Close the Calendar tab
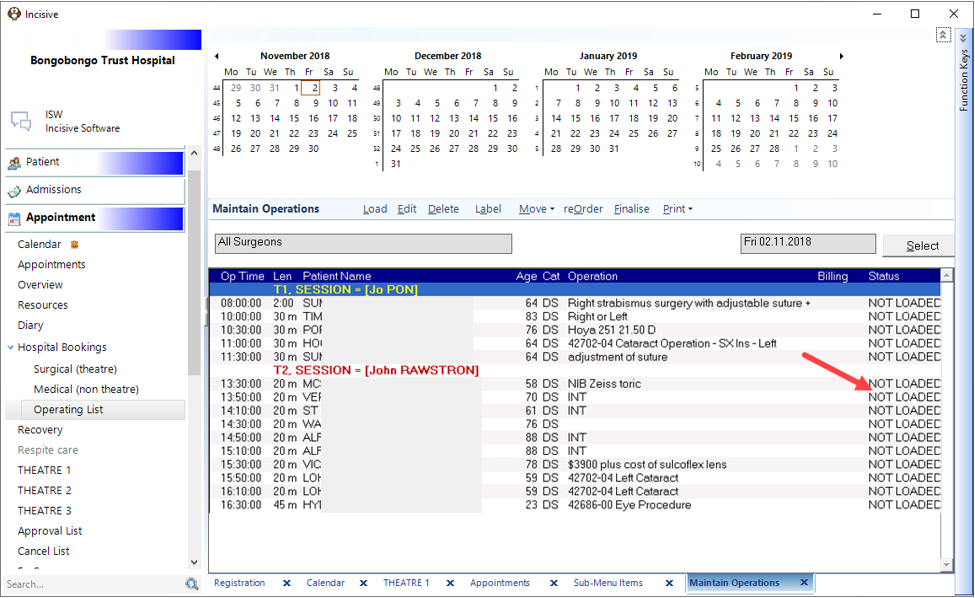The width and height of the screenshot is (975, 598). pyautogui.click(x=364, y=583)
